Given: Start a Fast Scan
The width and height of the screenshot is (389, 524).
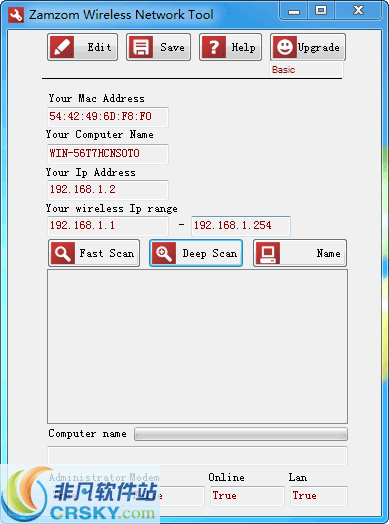Looking at the screenshot, I should 94,253.
